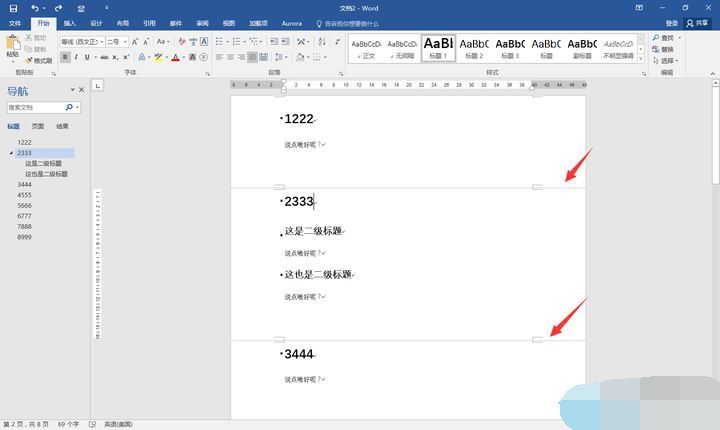Collapse the 2333 heading in navigation tree
The image size is (720, 430).
coord(11,153)
